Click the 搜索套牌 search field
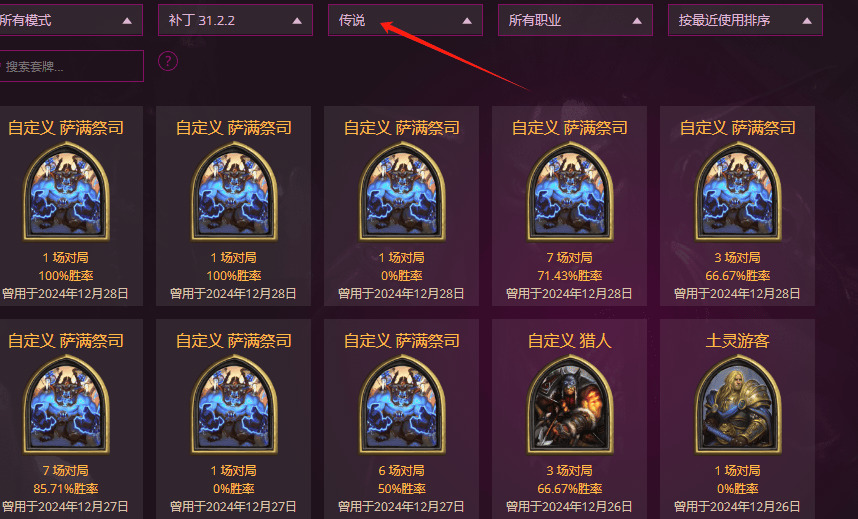858x519 pixels. point(71,66)
